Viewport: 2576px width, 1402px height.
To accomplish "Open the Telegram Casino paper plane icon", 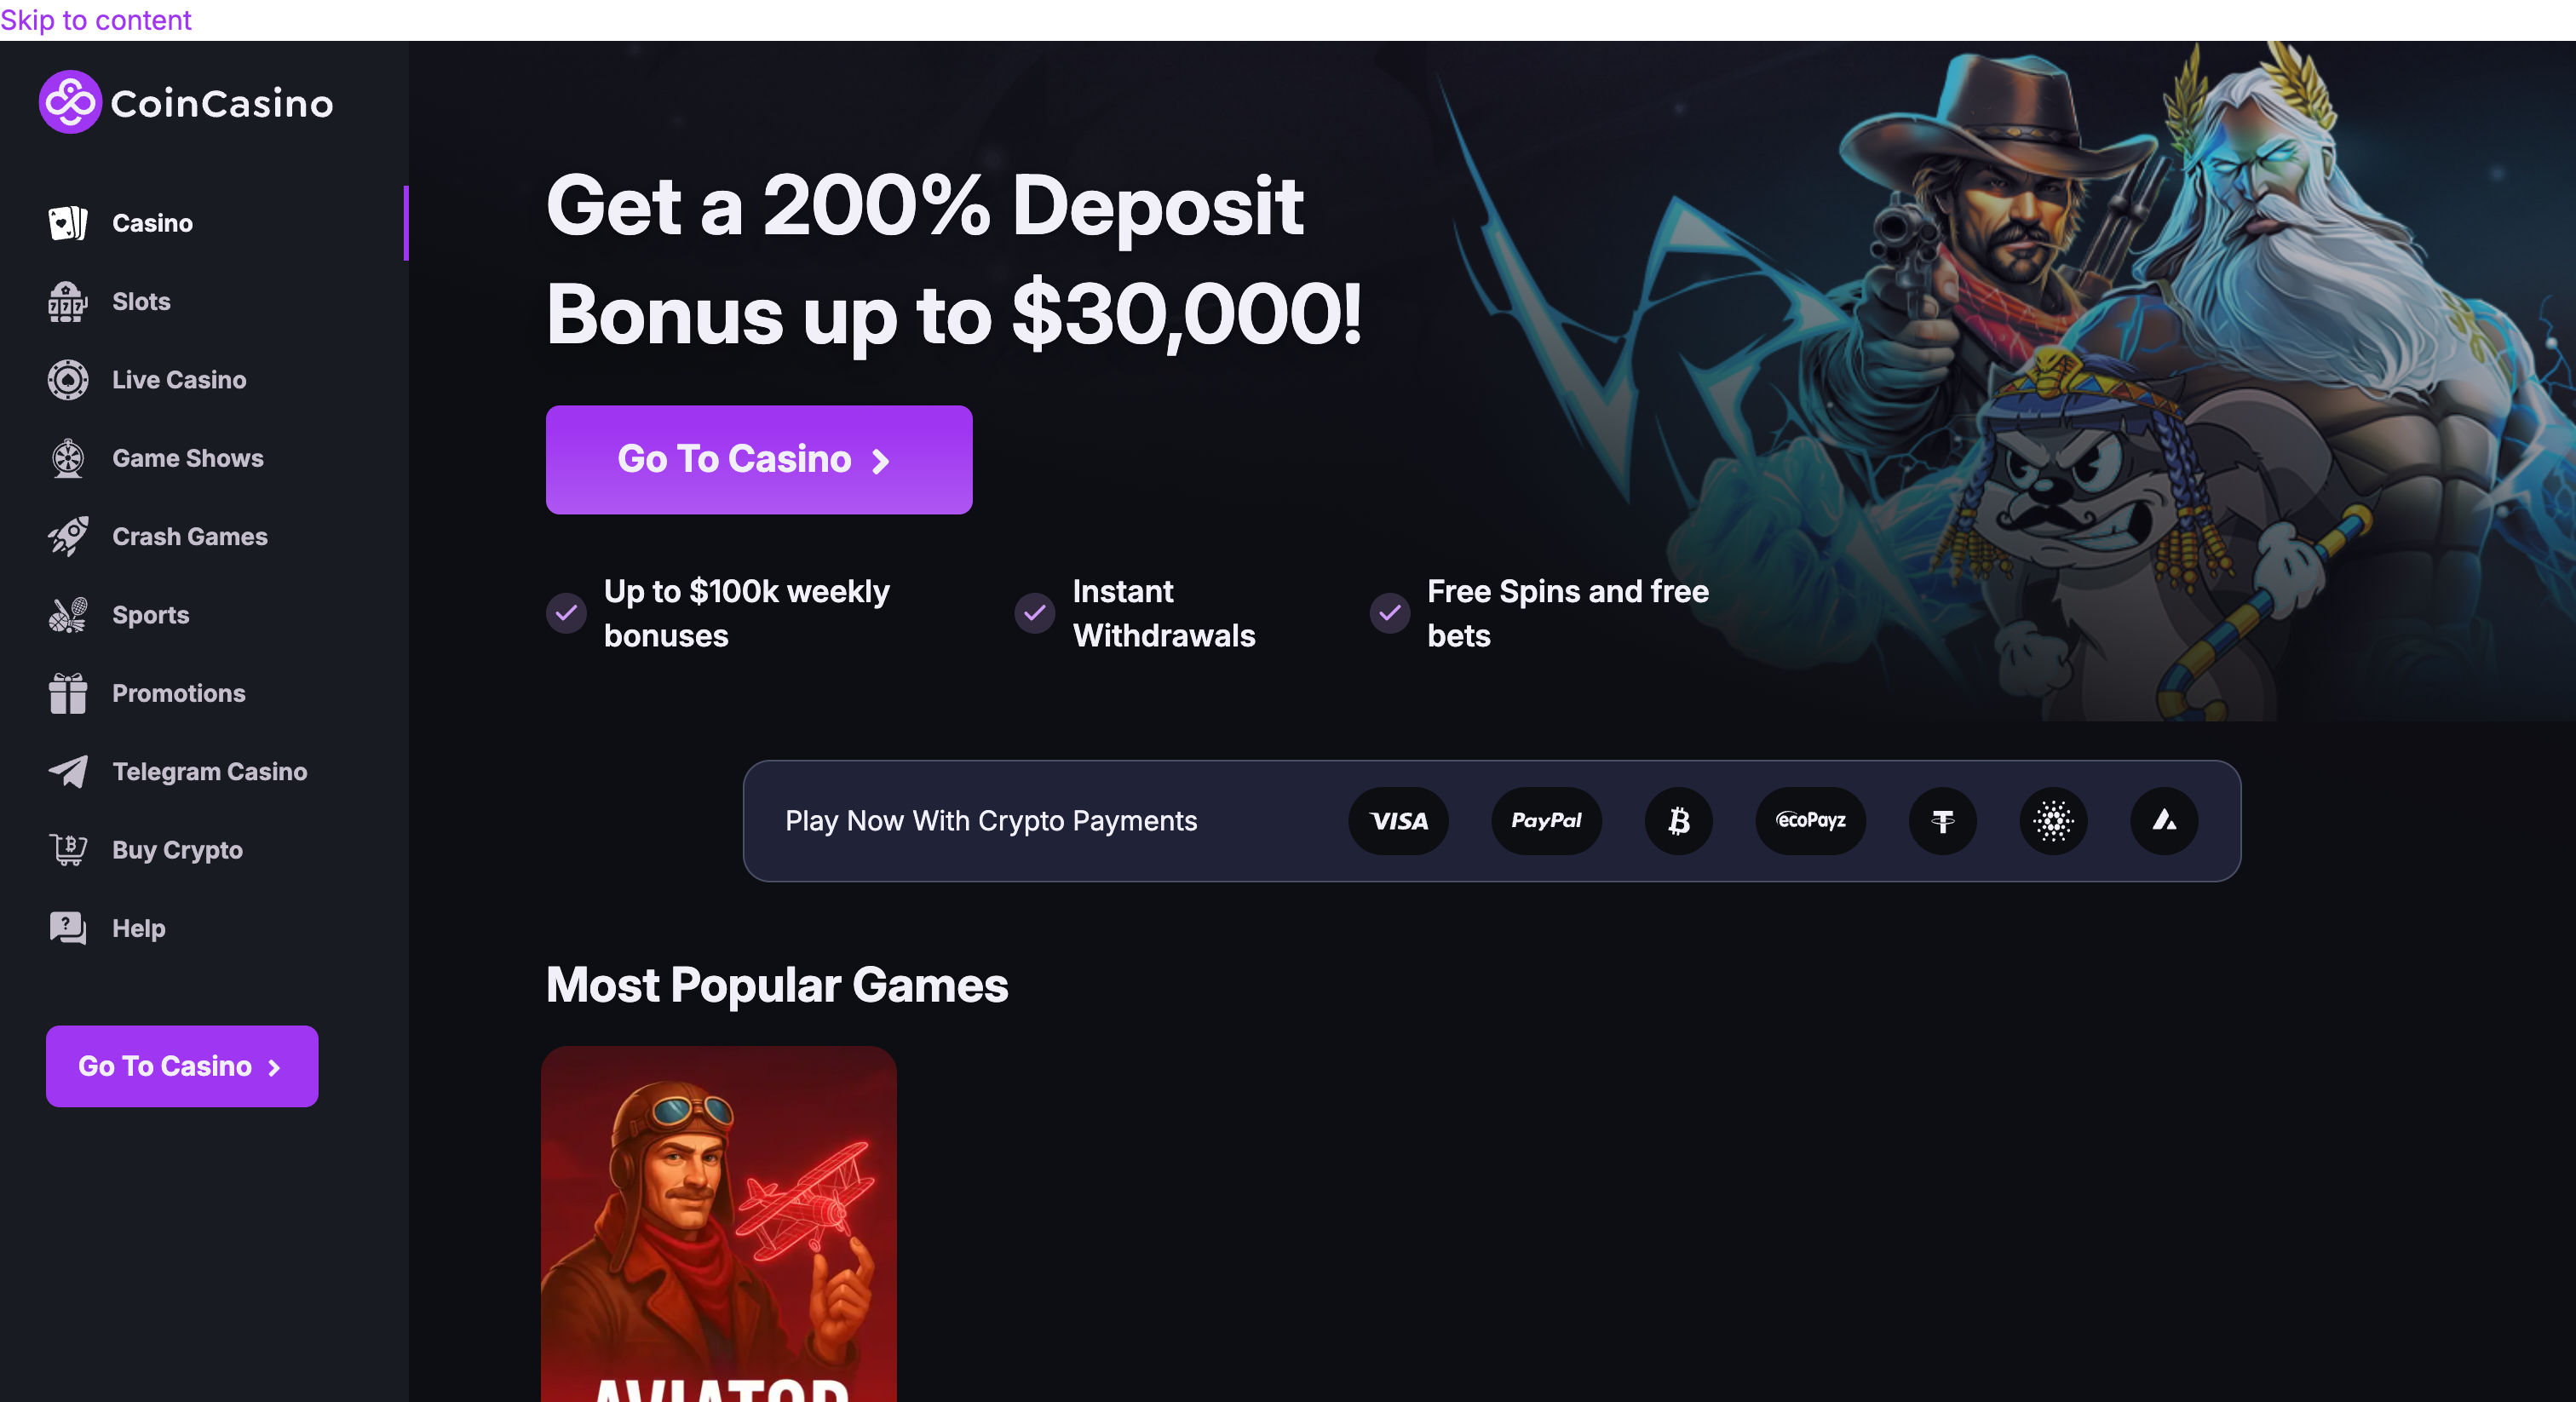I will click(68, 772).
